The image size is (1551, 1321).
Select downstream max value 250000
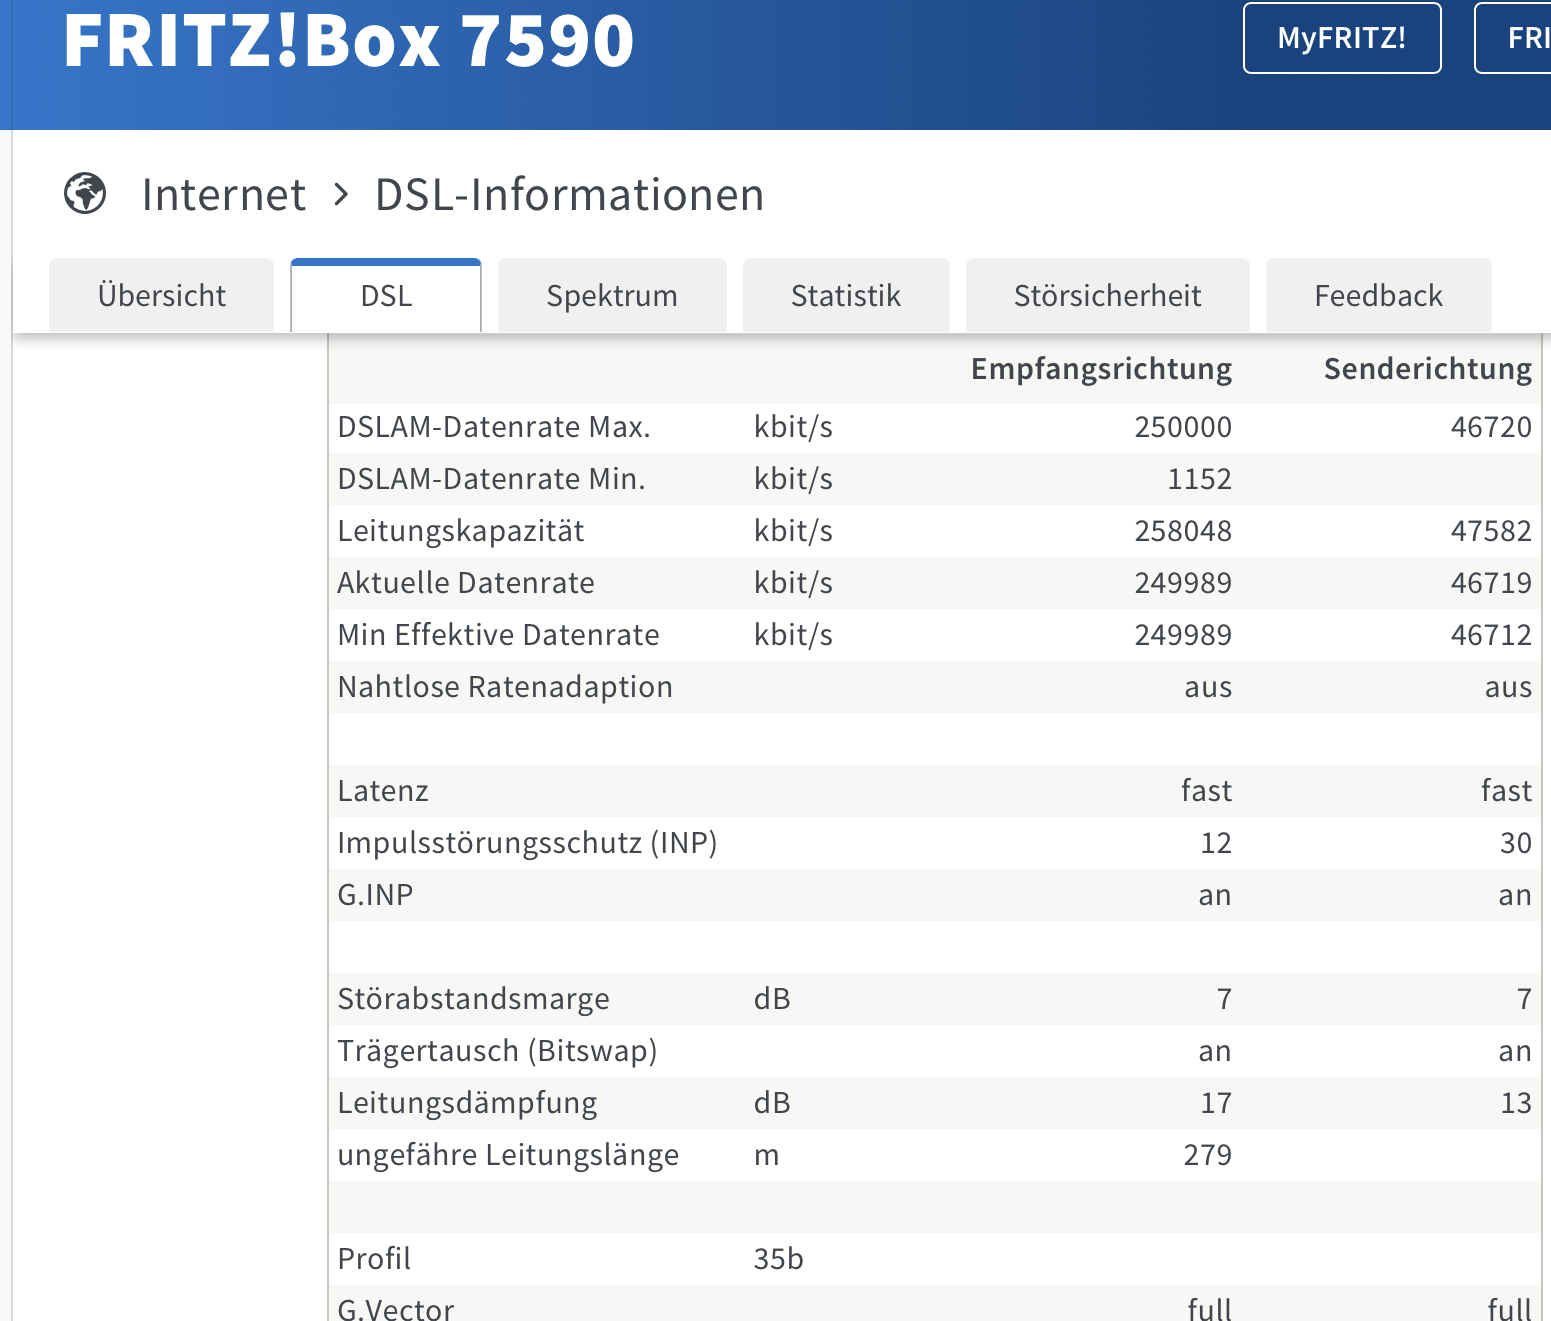point(1183,427)
